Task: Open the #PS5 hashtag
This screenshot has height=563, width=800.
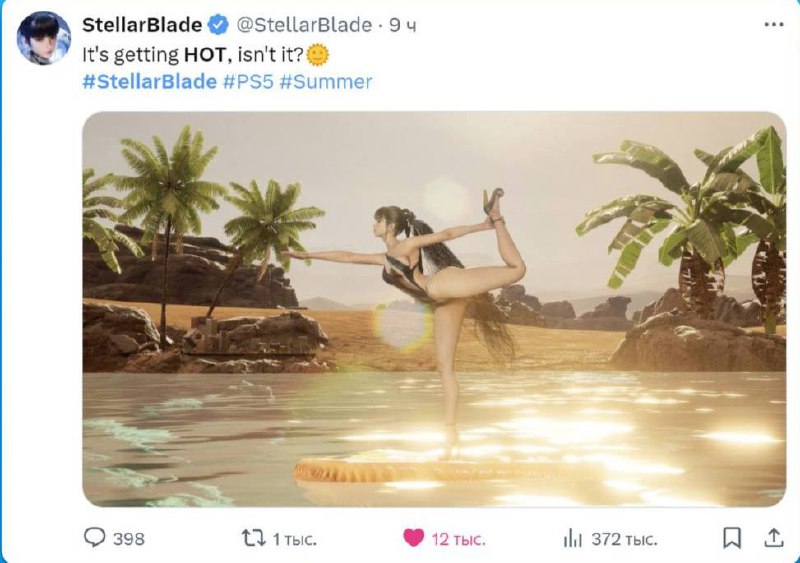Action: click(248, 82)
